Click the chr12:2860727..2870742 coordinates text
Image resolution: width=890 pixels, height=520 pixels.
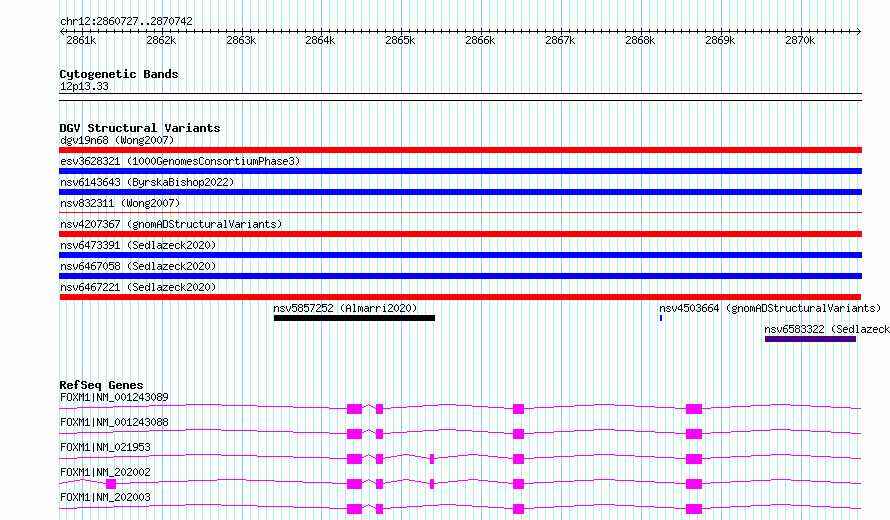tap(126, 21)
